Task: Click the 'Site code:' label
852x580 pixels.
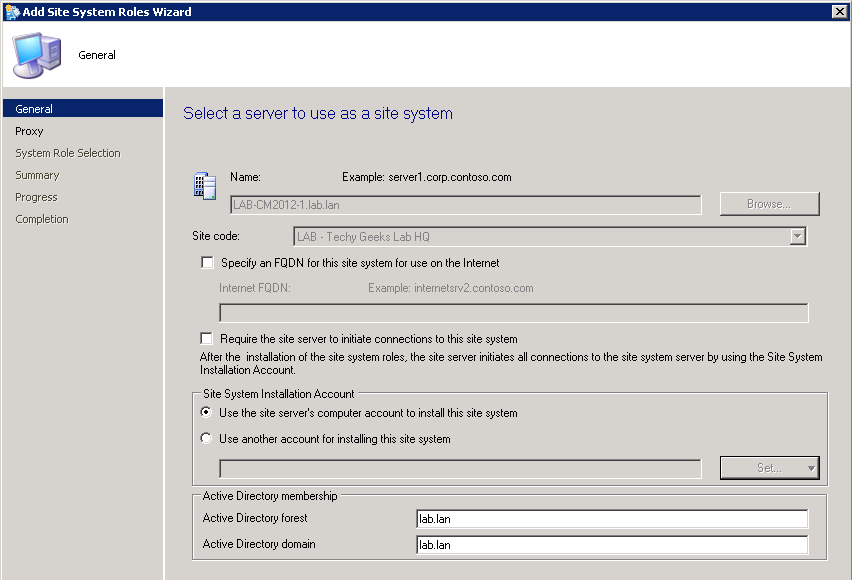Action: pos(216,236)
